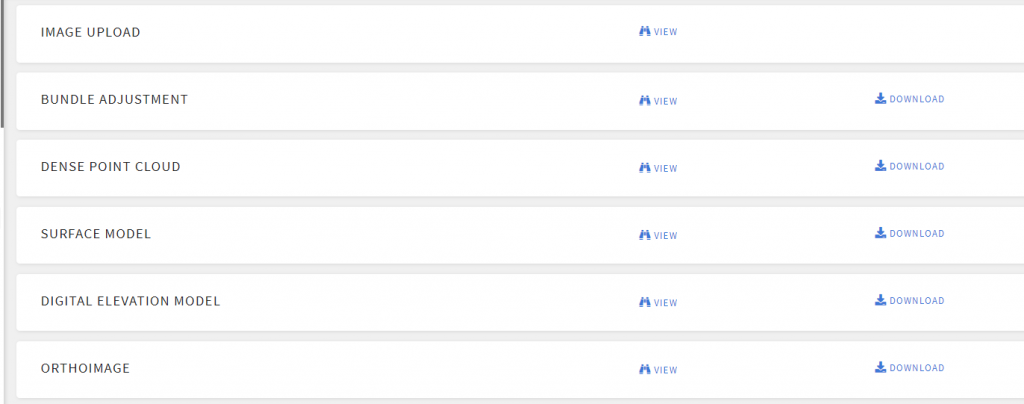The width and height of the screenshot is (1024, 404).
Task: Click binoculars icon in Image Upload row
Action: pyautogui.click(x=645, y=31)
